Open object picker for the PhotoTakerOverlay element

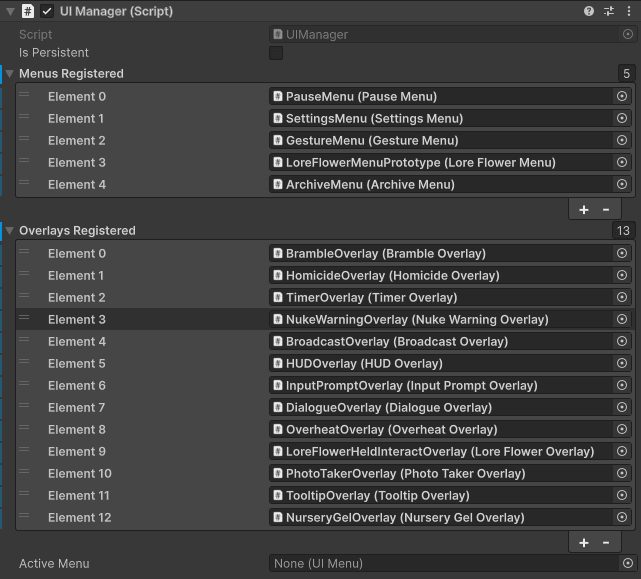click(622, 473)
